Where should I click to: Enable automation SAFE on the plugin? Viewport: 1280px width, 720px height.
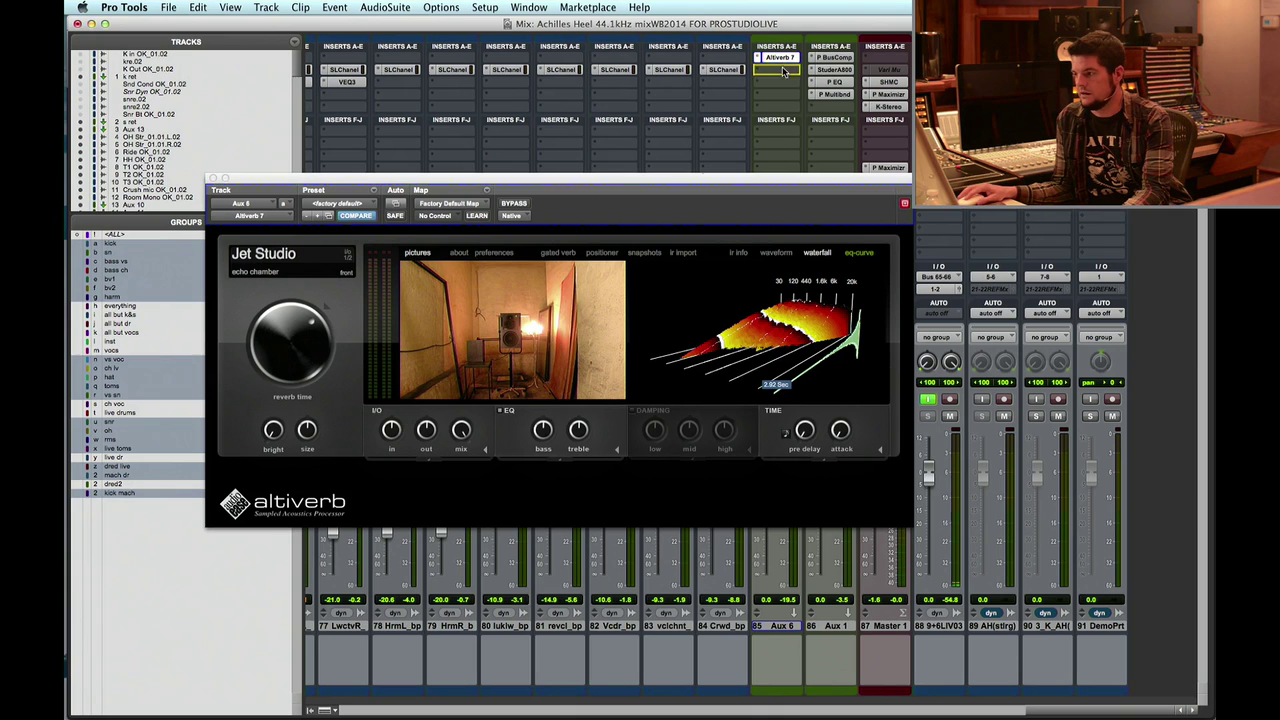click(x=395, y=216)
